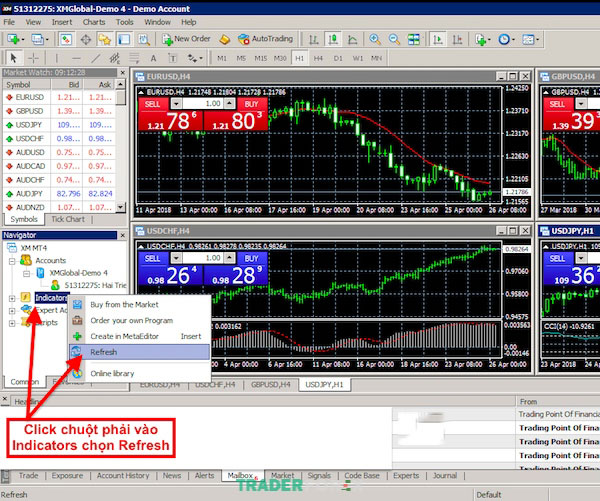This screenshot has width=600, height=501.
Task: Toggle Market Watch panel icon
Action: 66,39
